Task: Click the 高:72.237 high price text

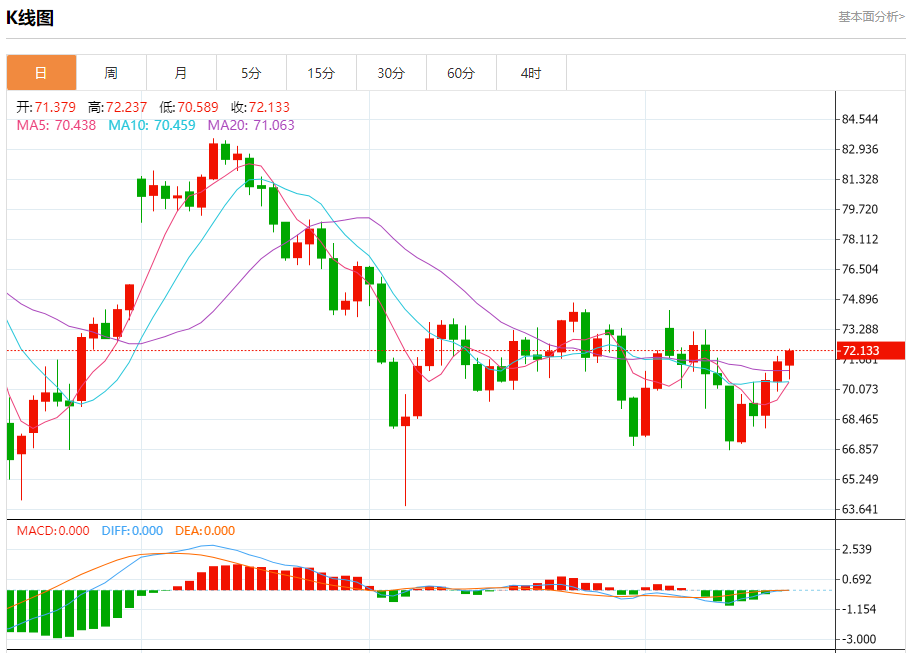Action: tap(117, 107)
